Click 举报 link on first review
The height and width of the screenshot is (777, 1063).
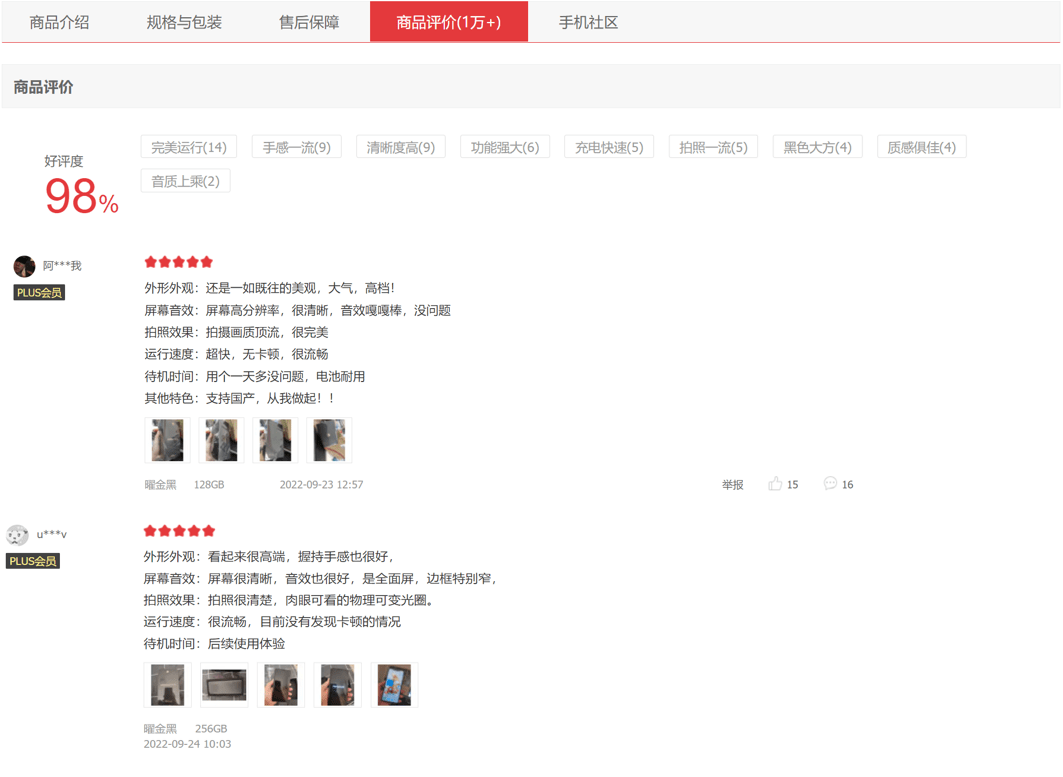[733, 485]
